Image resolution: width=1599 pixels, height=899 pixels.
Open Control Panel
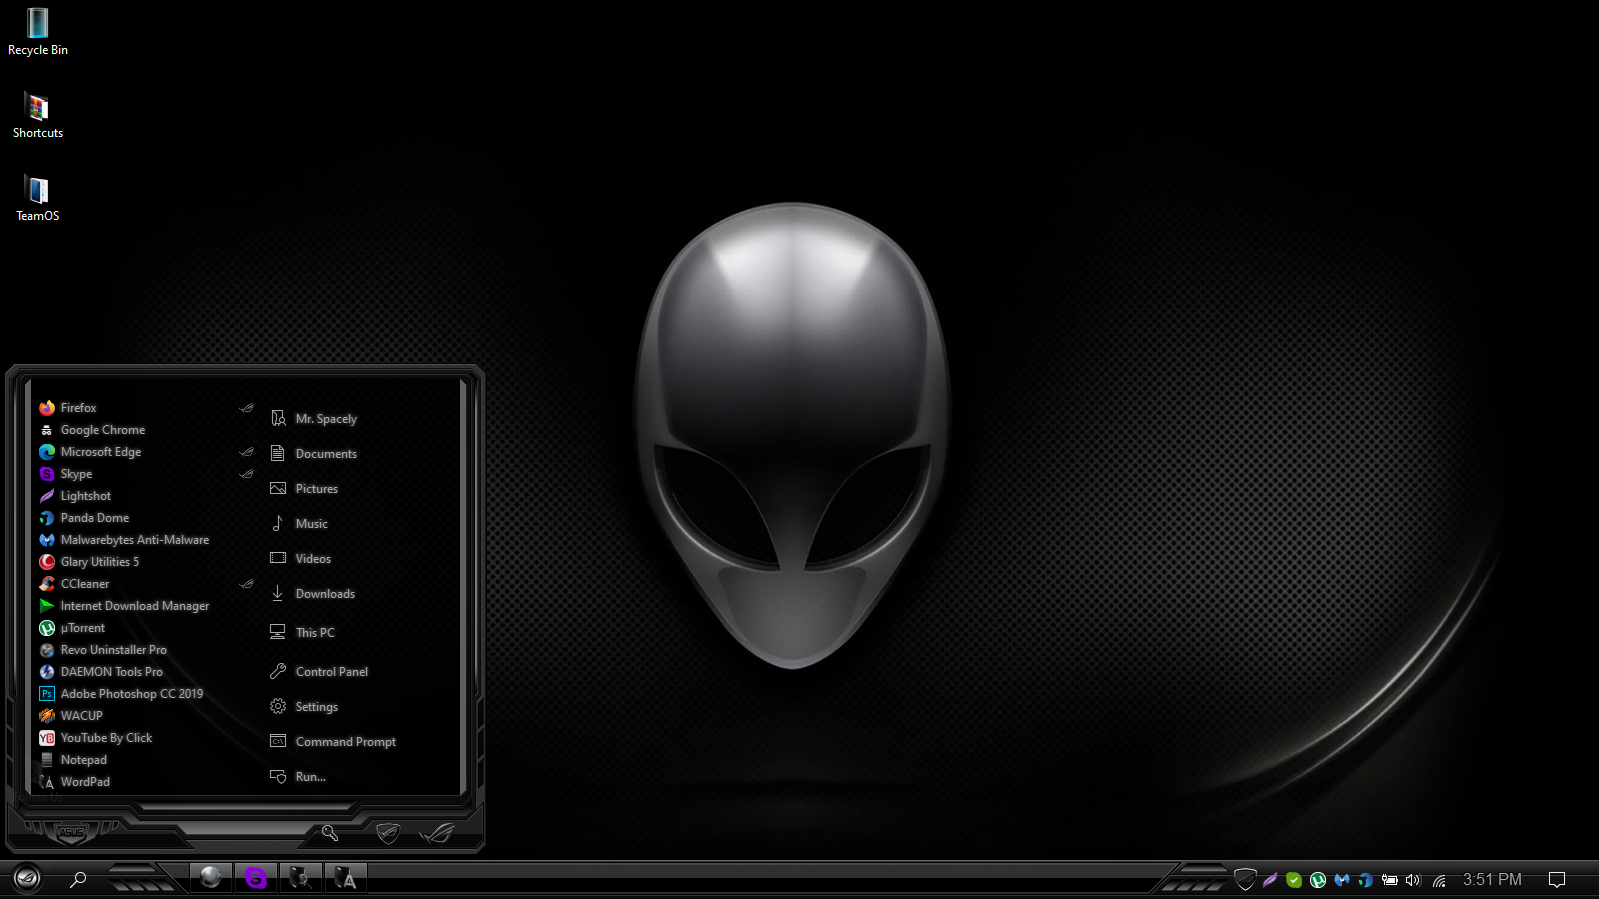click(x=319, y=672)
